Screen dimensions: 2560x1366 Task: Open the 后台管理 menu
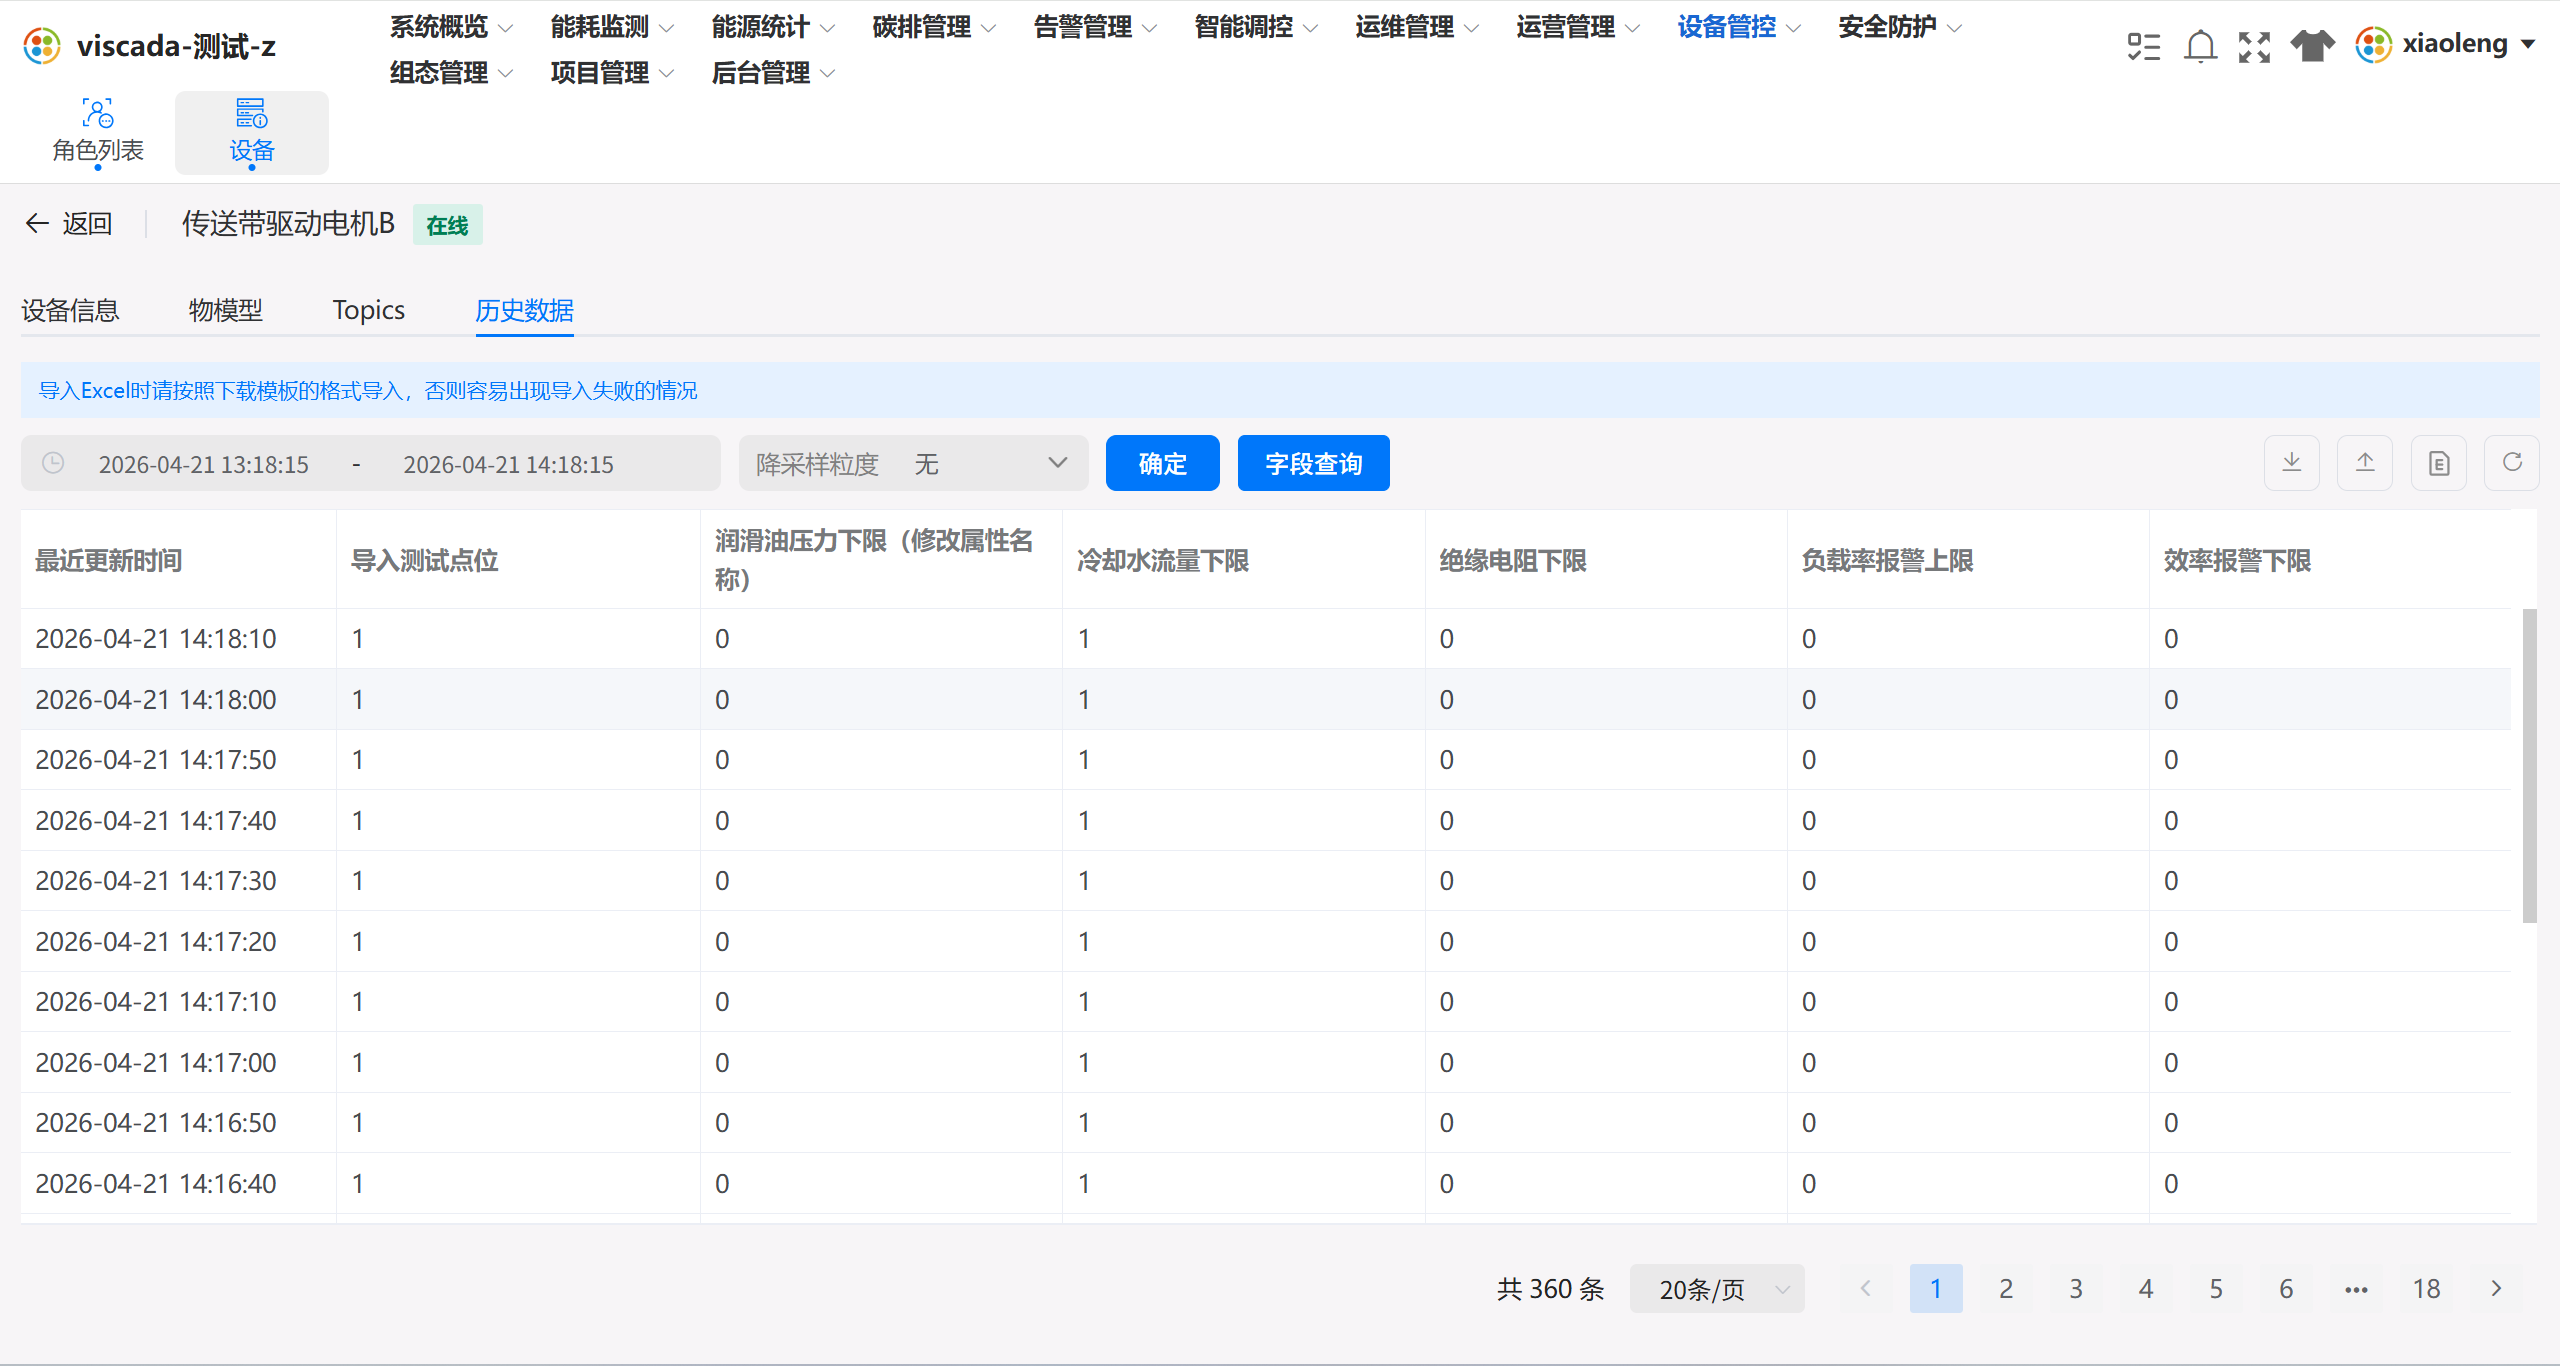[x=773, y=73]
